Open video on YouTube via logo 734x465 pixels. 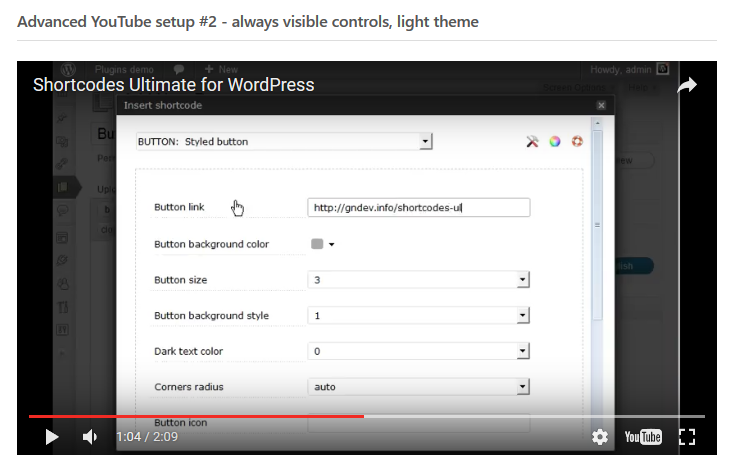(x=643, y=437)
